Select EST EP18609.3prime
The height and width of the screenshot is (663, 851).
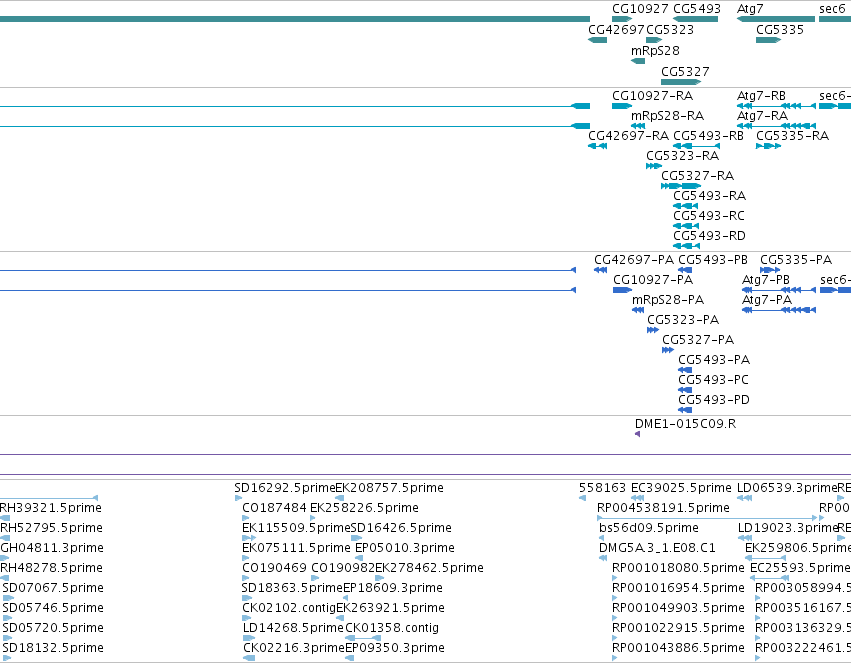point(346,598)
